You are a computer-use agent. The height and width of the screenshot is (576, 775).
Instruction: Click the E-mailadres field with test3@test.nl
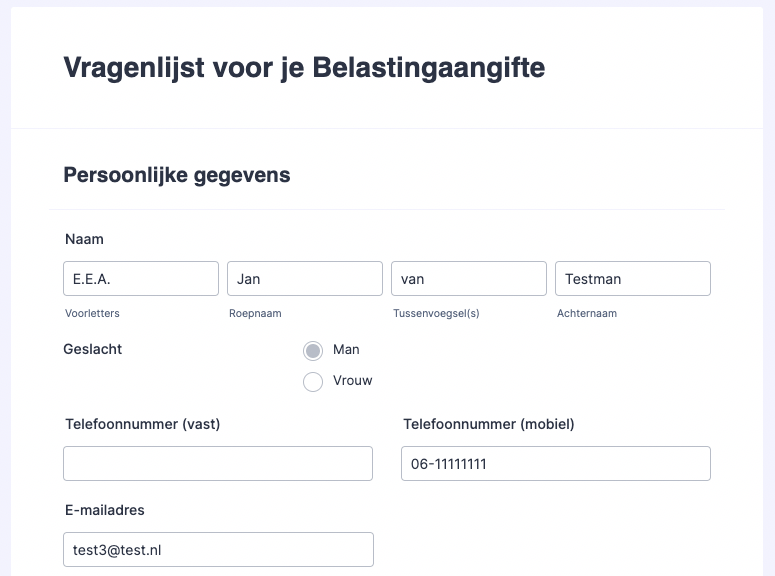point(218,549)
